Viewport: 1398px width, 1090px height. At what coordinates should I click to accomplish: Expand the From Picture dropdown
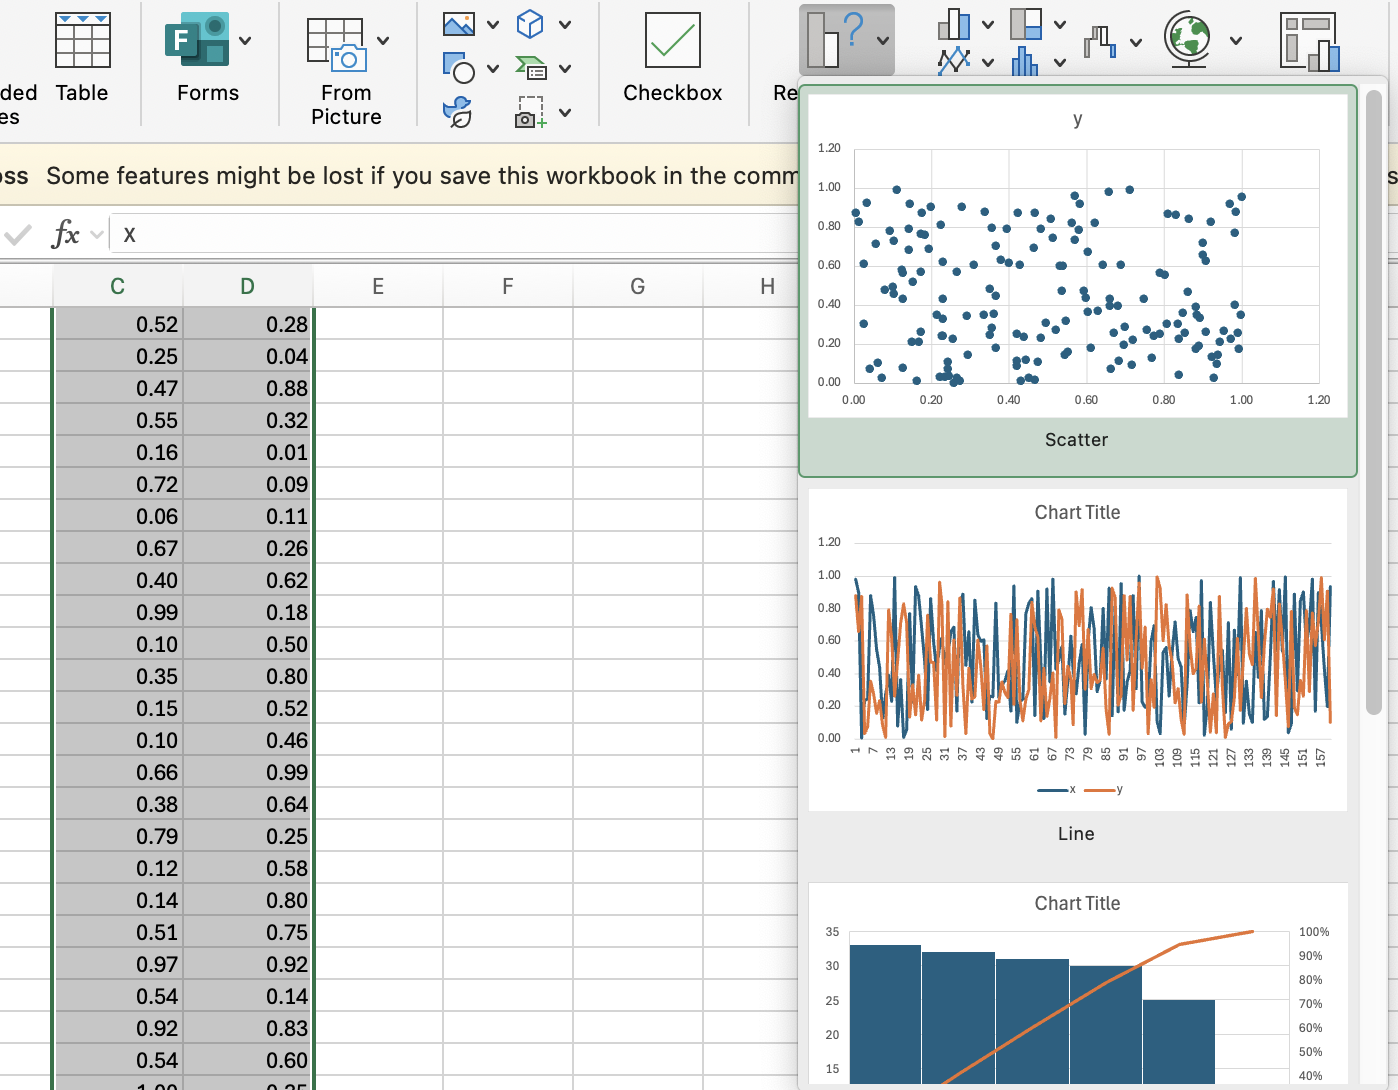tap(381, 42)
